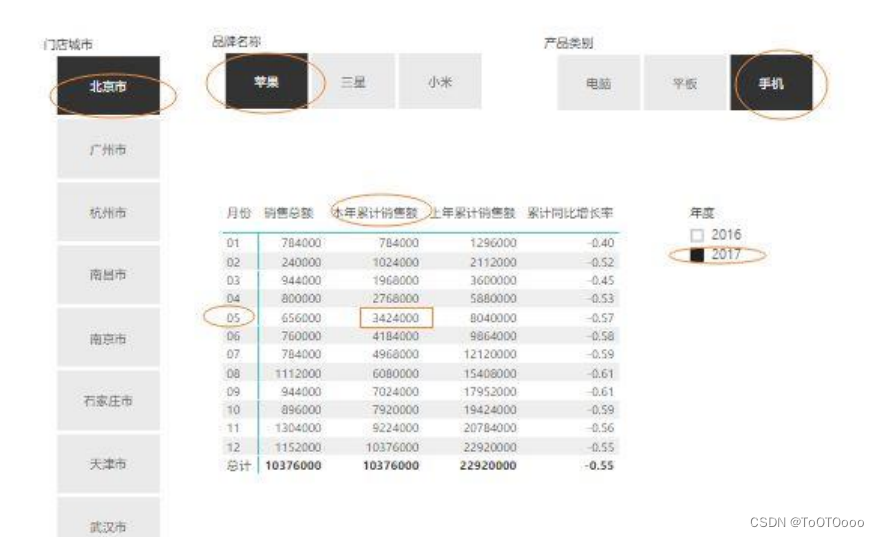Viewport: 879px width, 537px height.
Task: Select 电脑 product category
Action: [x=598, y=83]
